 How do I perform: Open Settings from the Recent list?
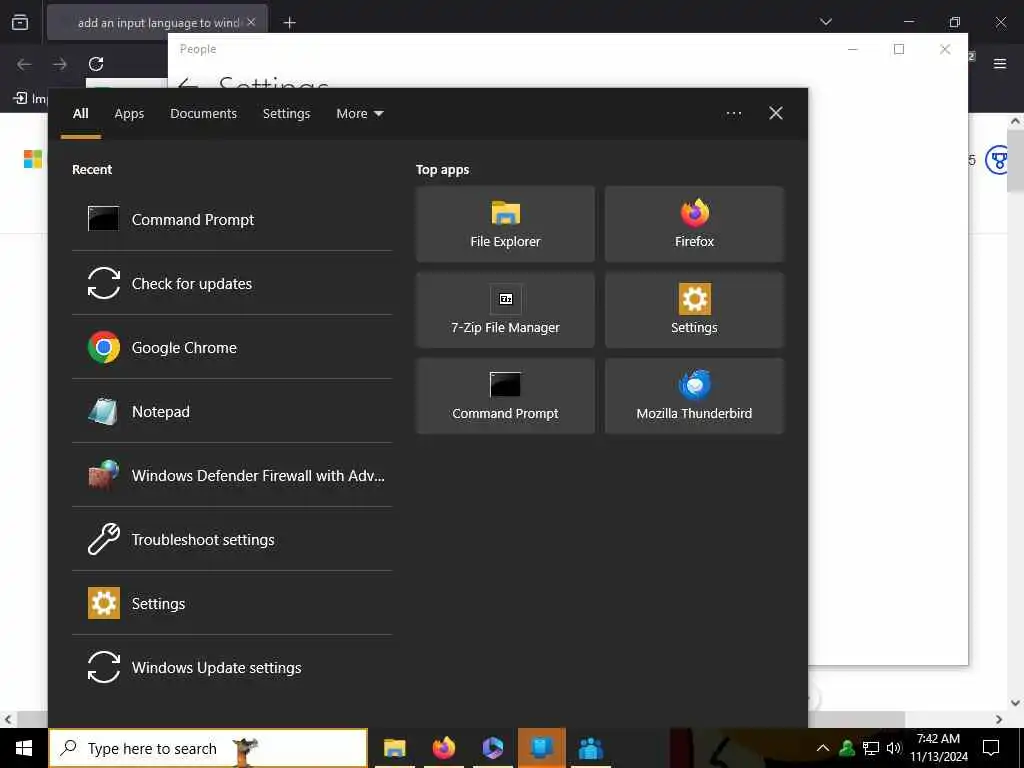click(232, 603)
